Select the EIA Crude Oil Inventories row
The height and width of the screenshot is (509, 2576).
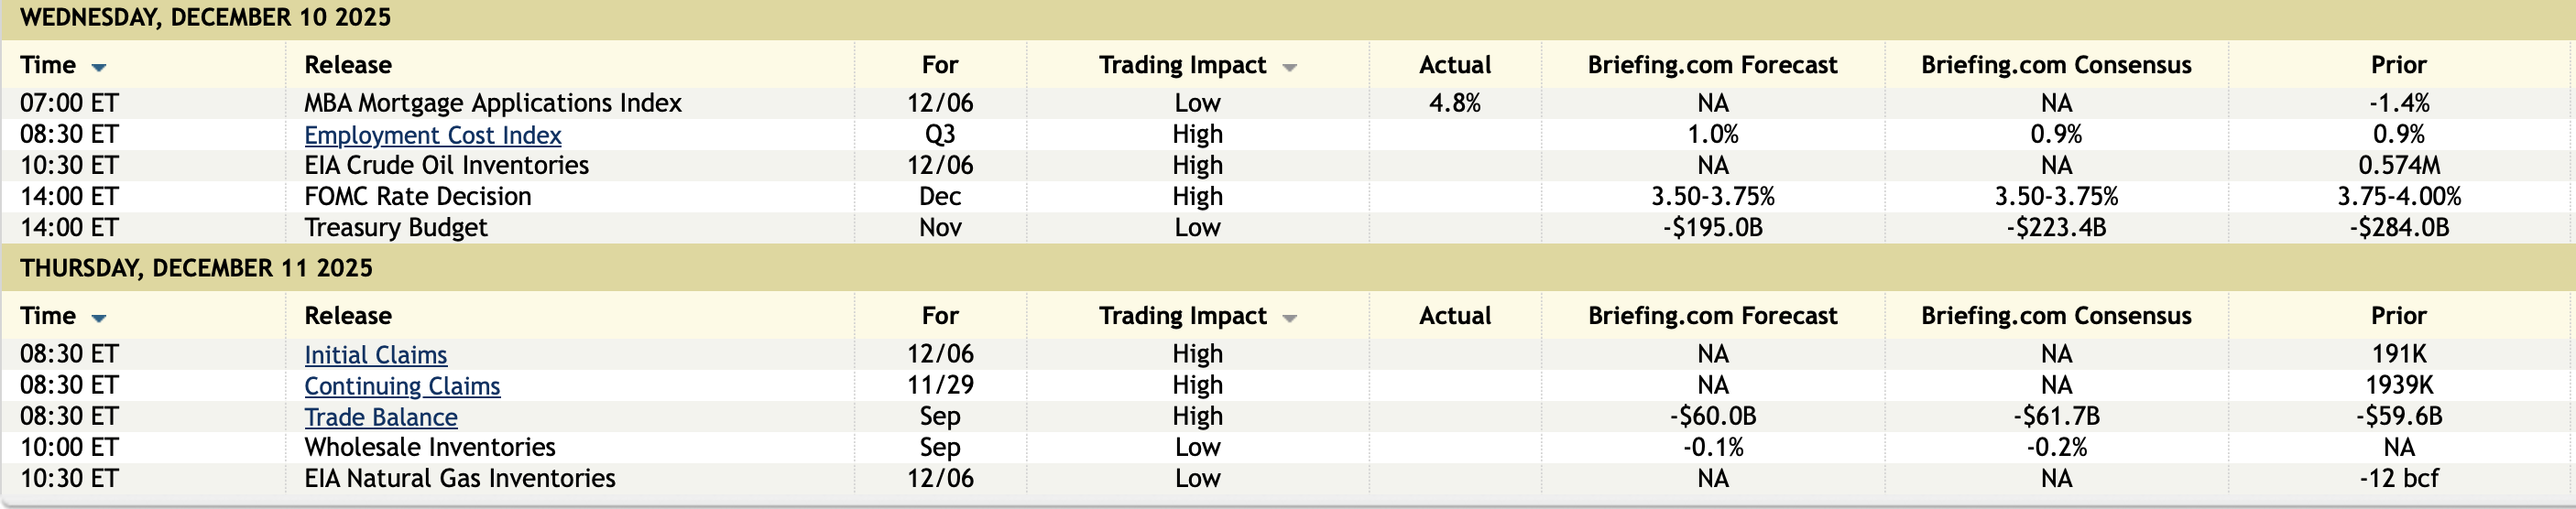pos(446,165)
